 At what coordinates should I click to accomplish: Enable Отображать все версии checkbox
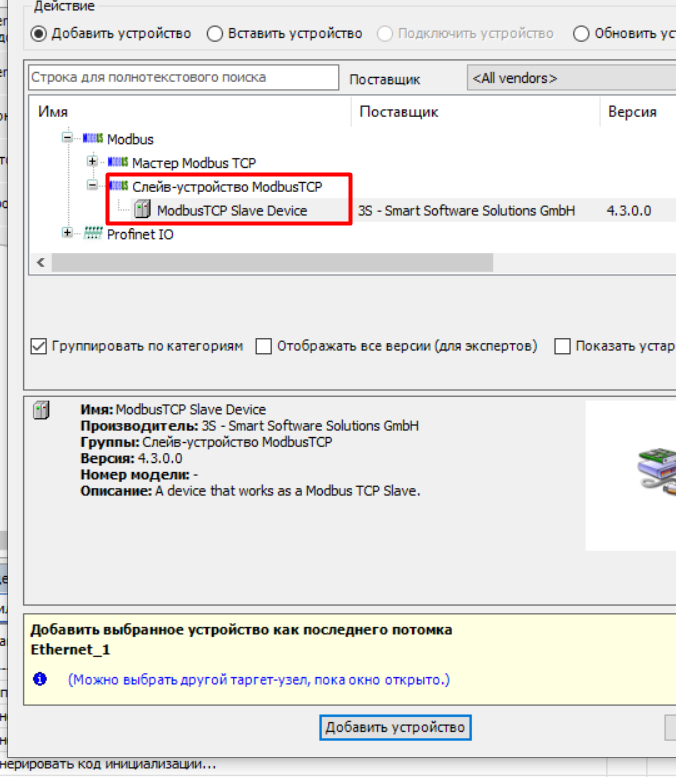(x=264, y=346)
